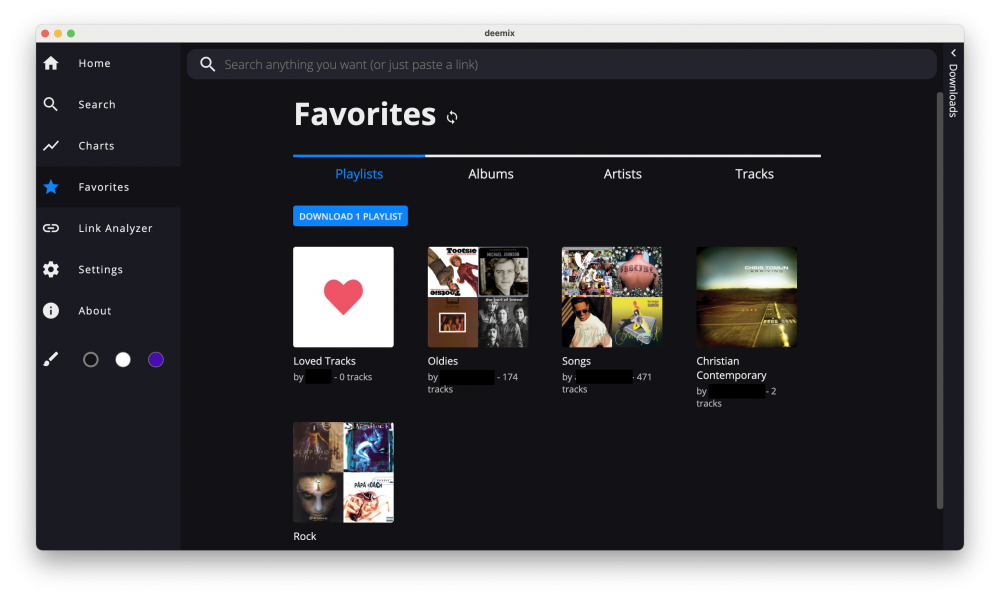
Task: Open Settings gear icon
Action: coord(51,269)
